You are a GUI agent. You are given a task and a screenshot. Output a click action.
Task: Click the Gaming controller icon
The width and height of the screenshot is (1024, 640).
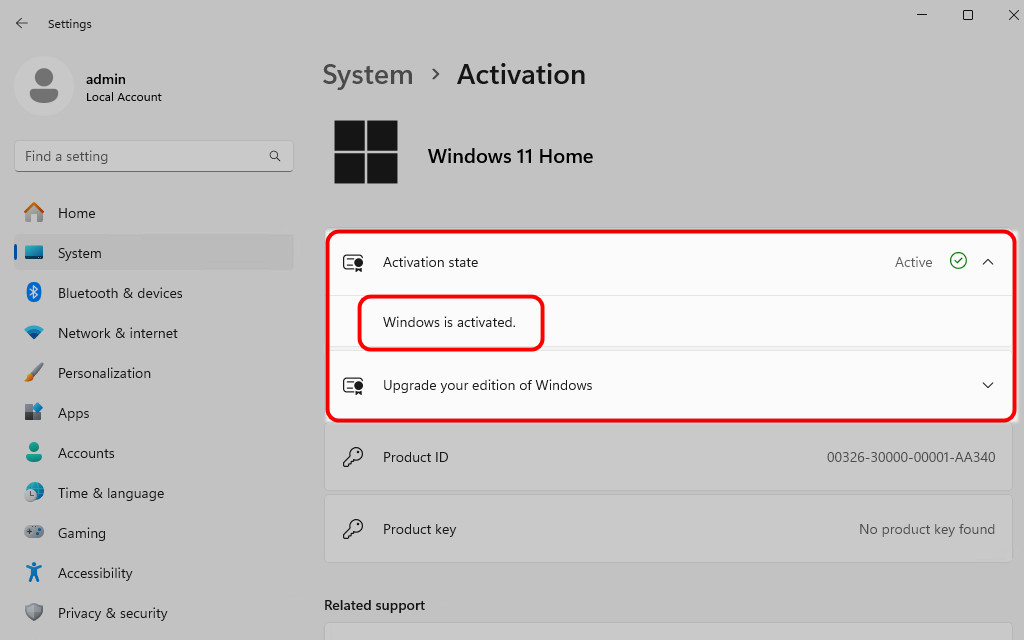[34, 533]
